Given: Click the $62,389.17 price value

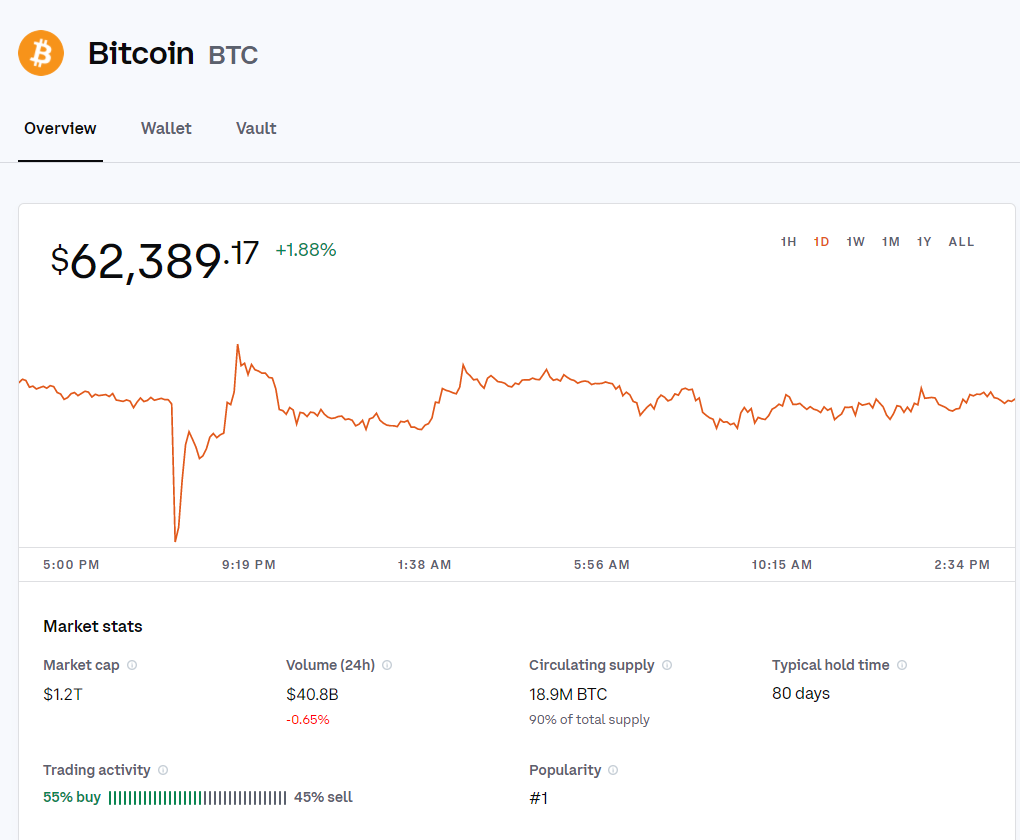Looking at the screenshot, I should [155, 260].
